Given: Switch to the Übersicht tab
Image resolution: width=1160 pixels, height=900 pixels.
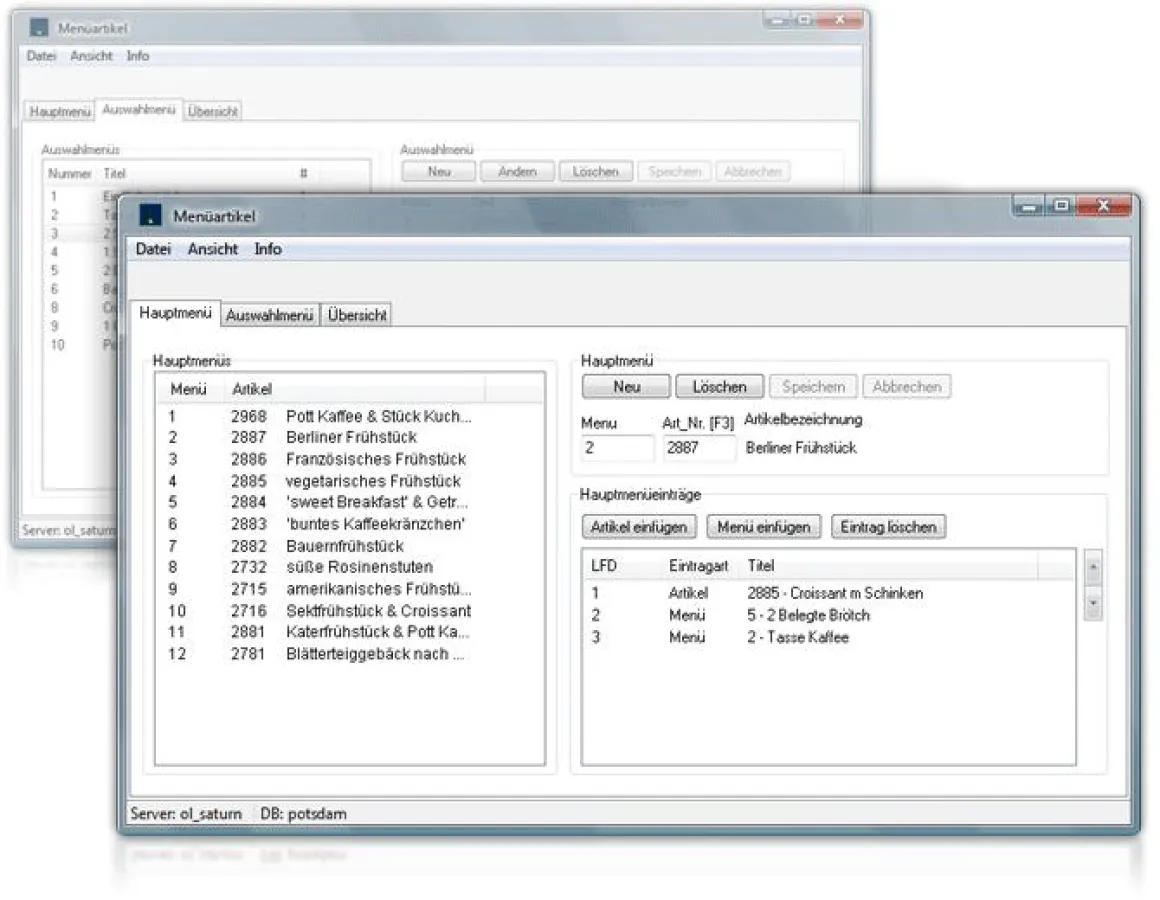Looking at the screenshot, I should 356,315.
